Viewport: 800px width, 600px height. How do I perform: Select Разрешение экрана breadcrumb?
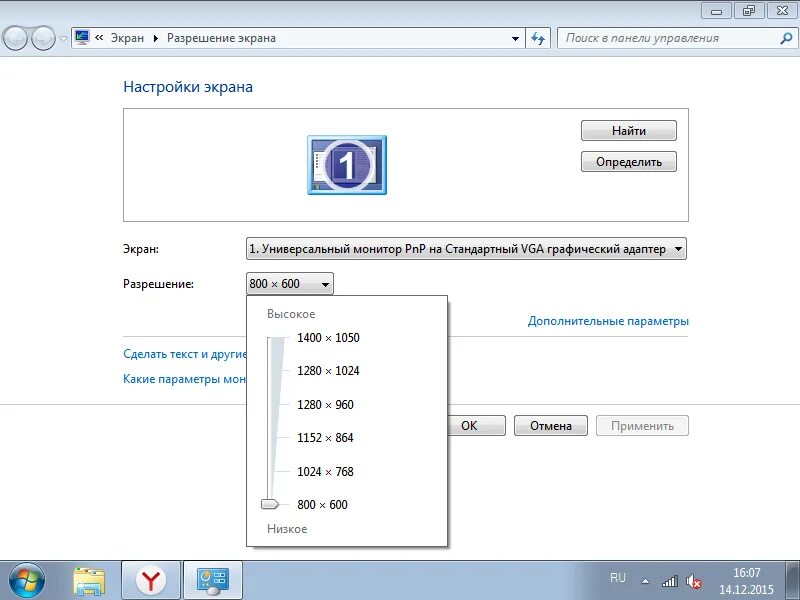pyautogui.click(x=221, y=38)
